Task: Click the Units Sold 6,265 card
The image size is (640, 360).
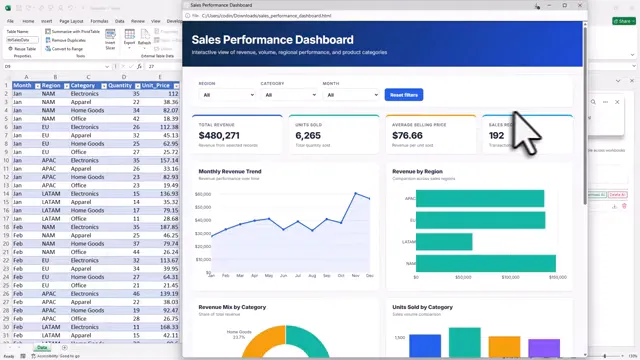Action: (334, 134)
